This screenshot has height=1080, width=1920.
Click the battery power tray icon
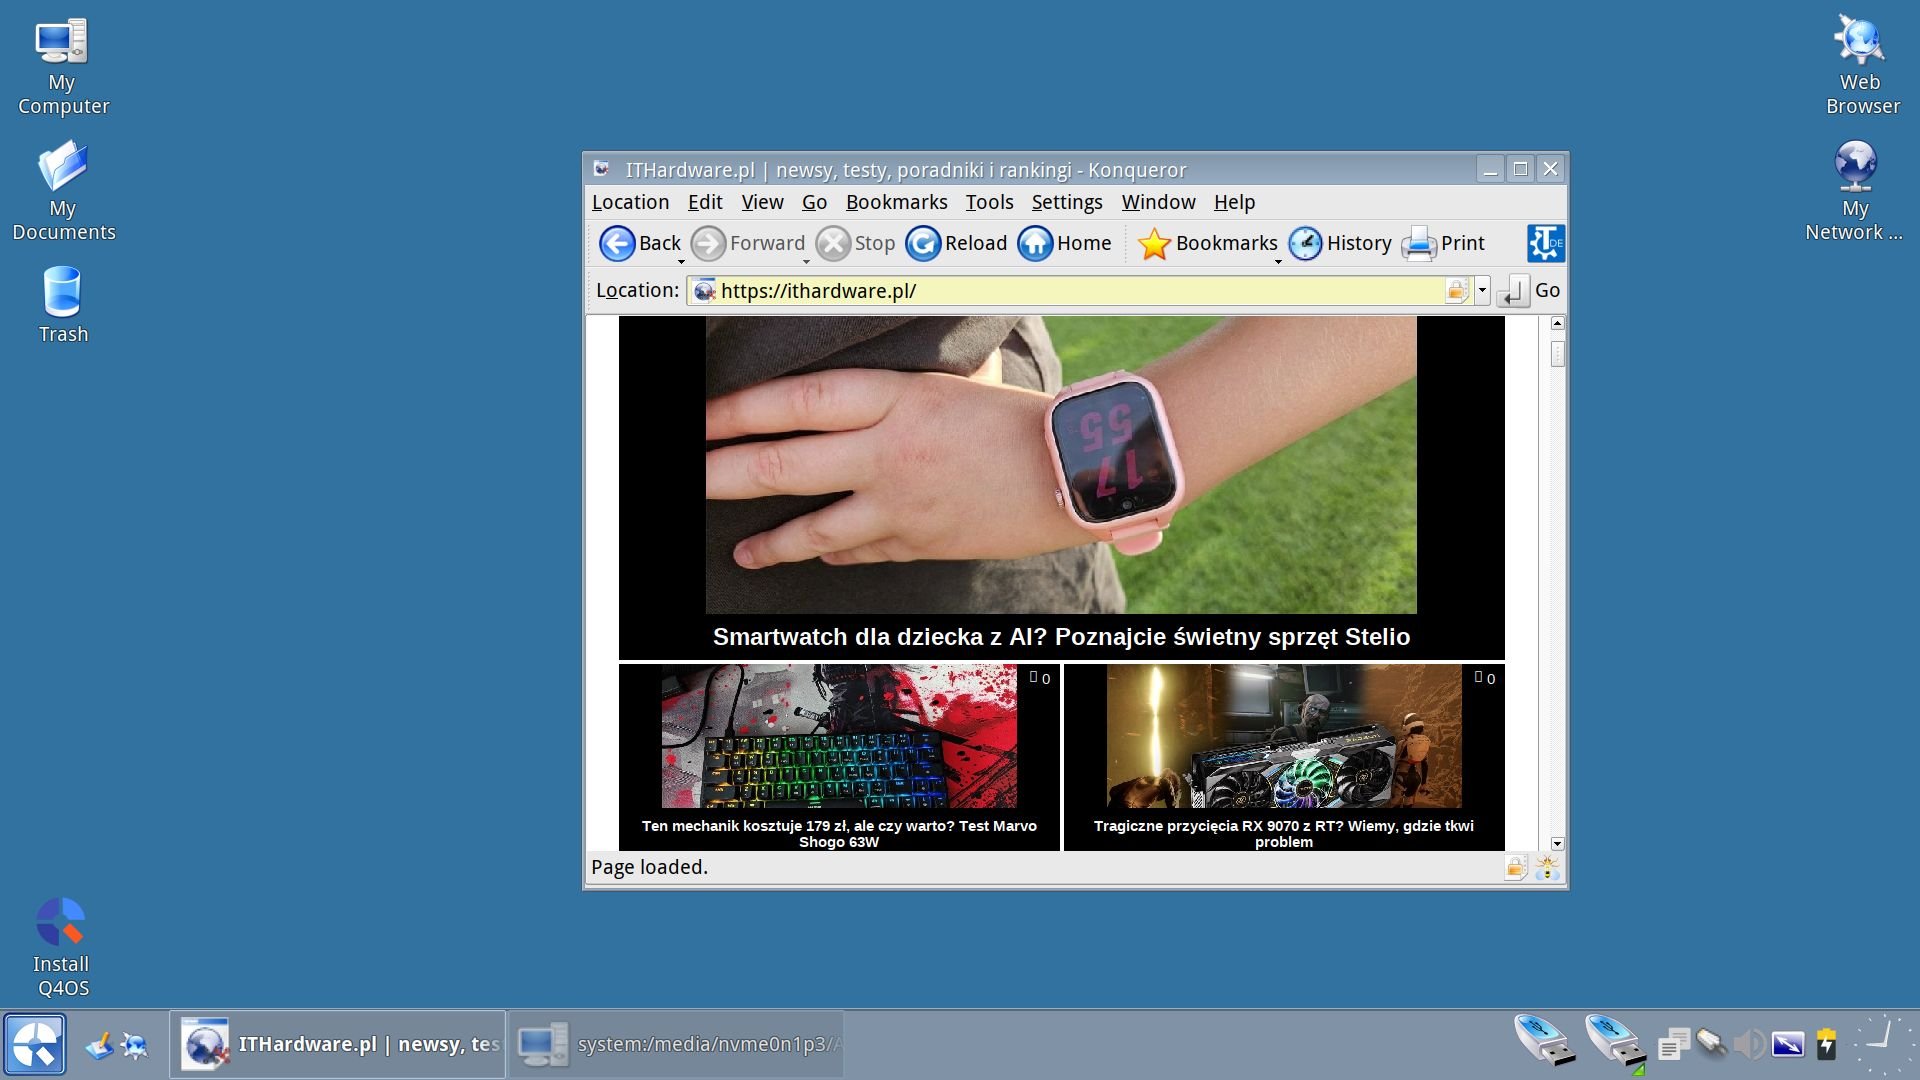(x=1826, y=1044)
